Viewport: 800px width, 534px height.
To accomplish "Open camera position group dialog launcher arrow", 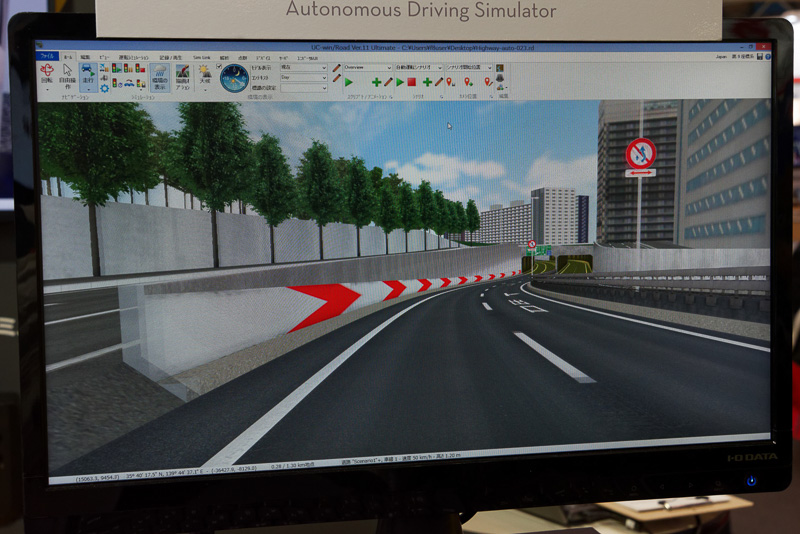I will [492, 96].
